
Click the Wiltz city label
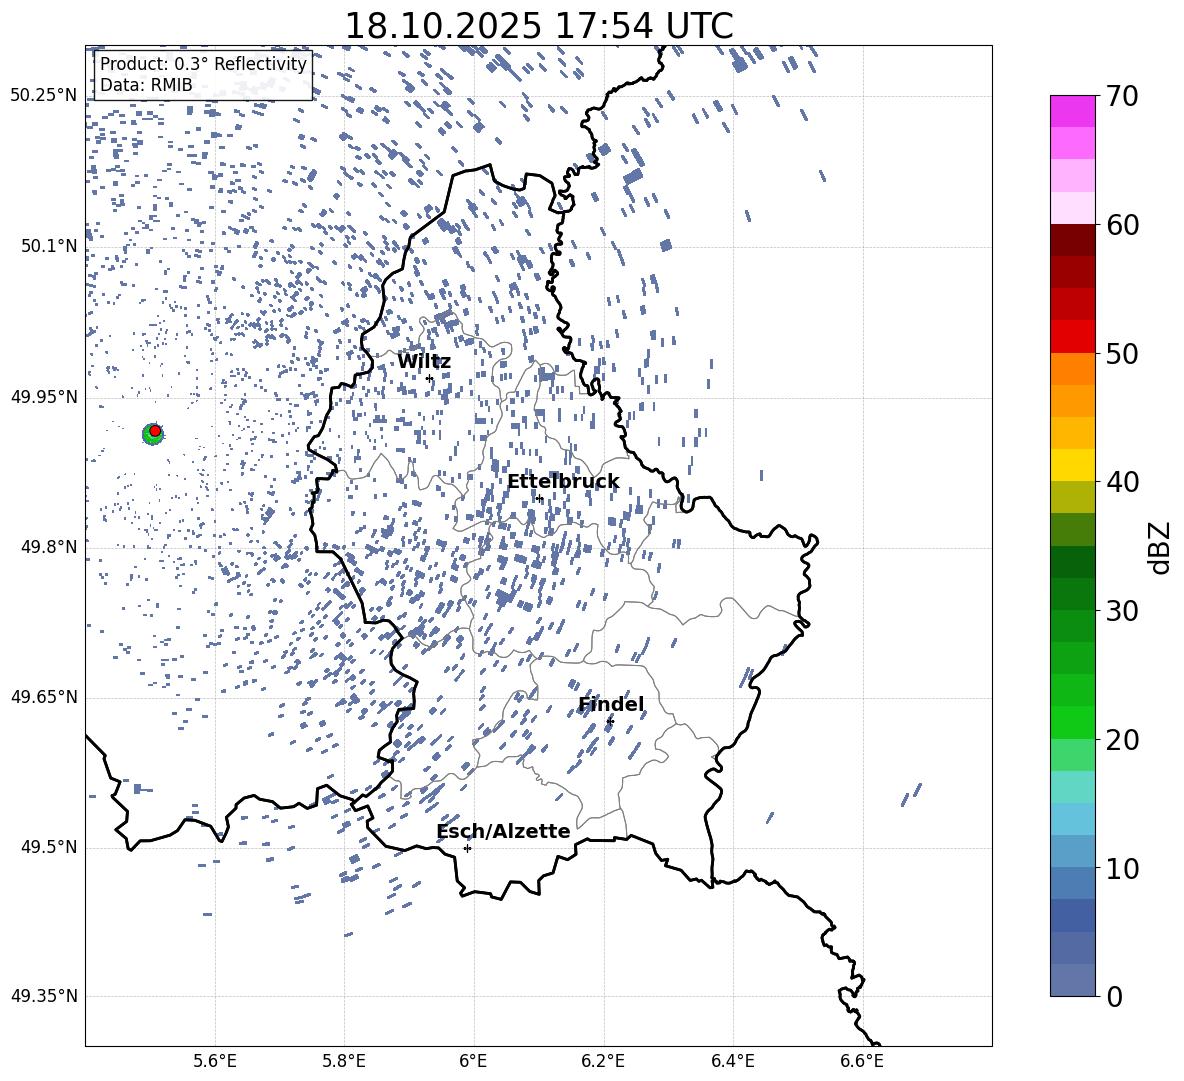[x=424, y=362]
